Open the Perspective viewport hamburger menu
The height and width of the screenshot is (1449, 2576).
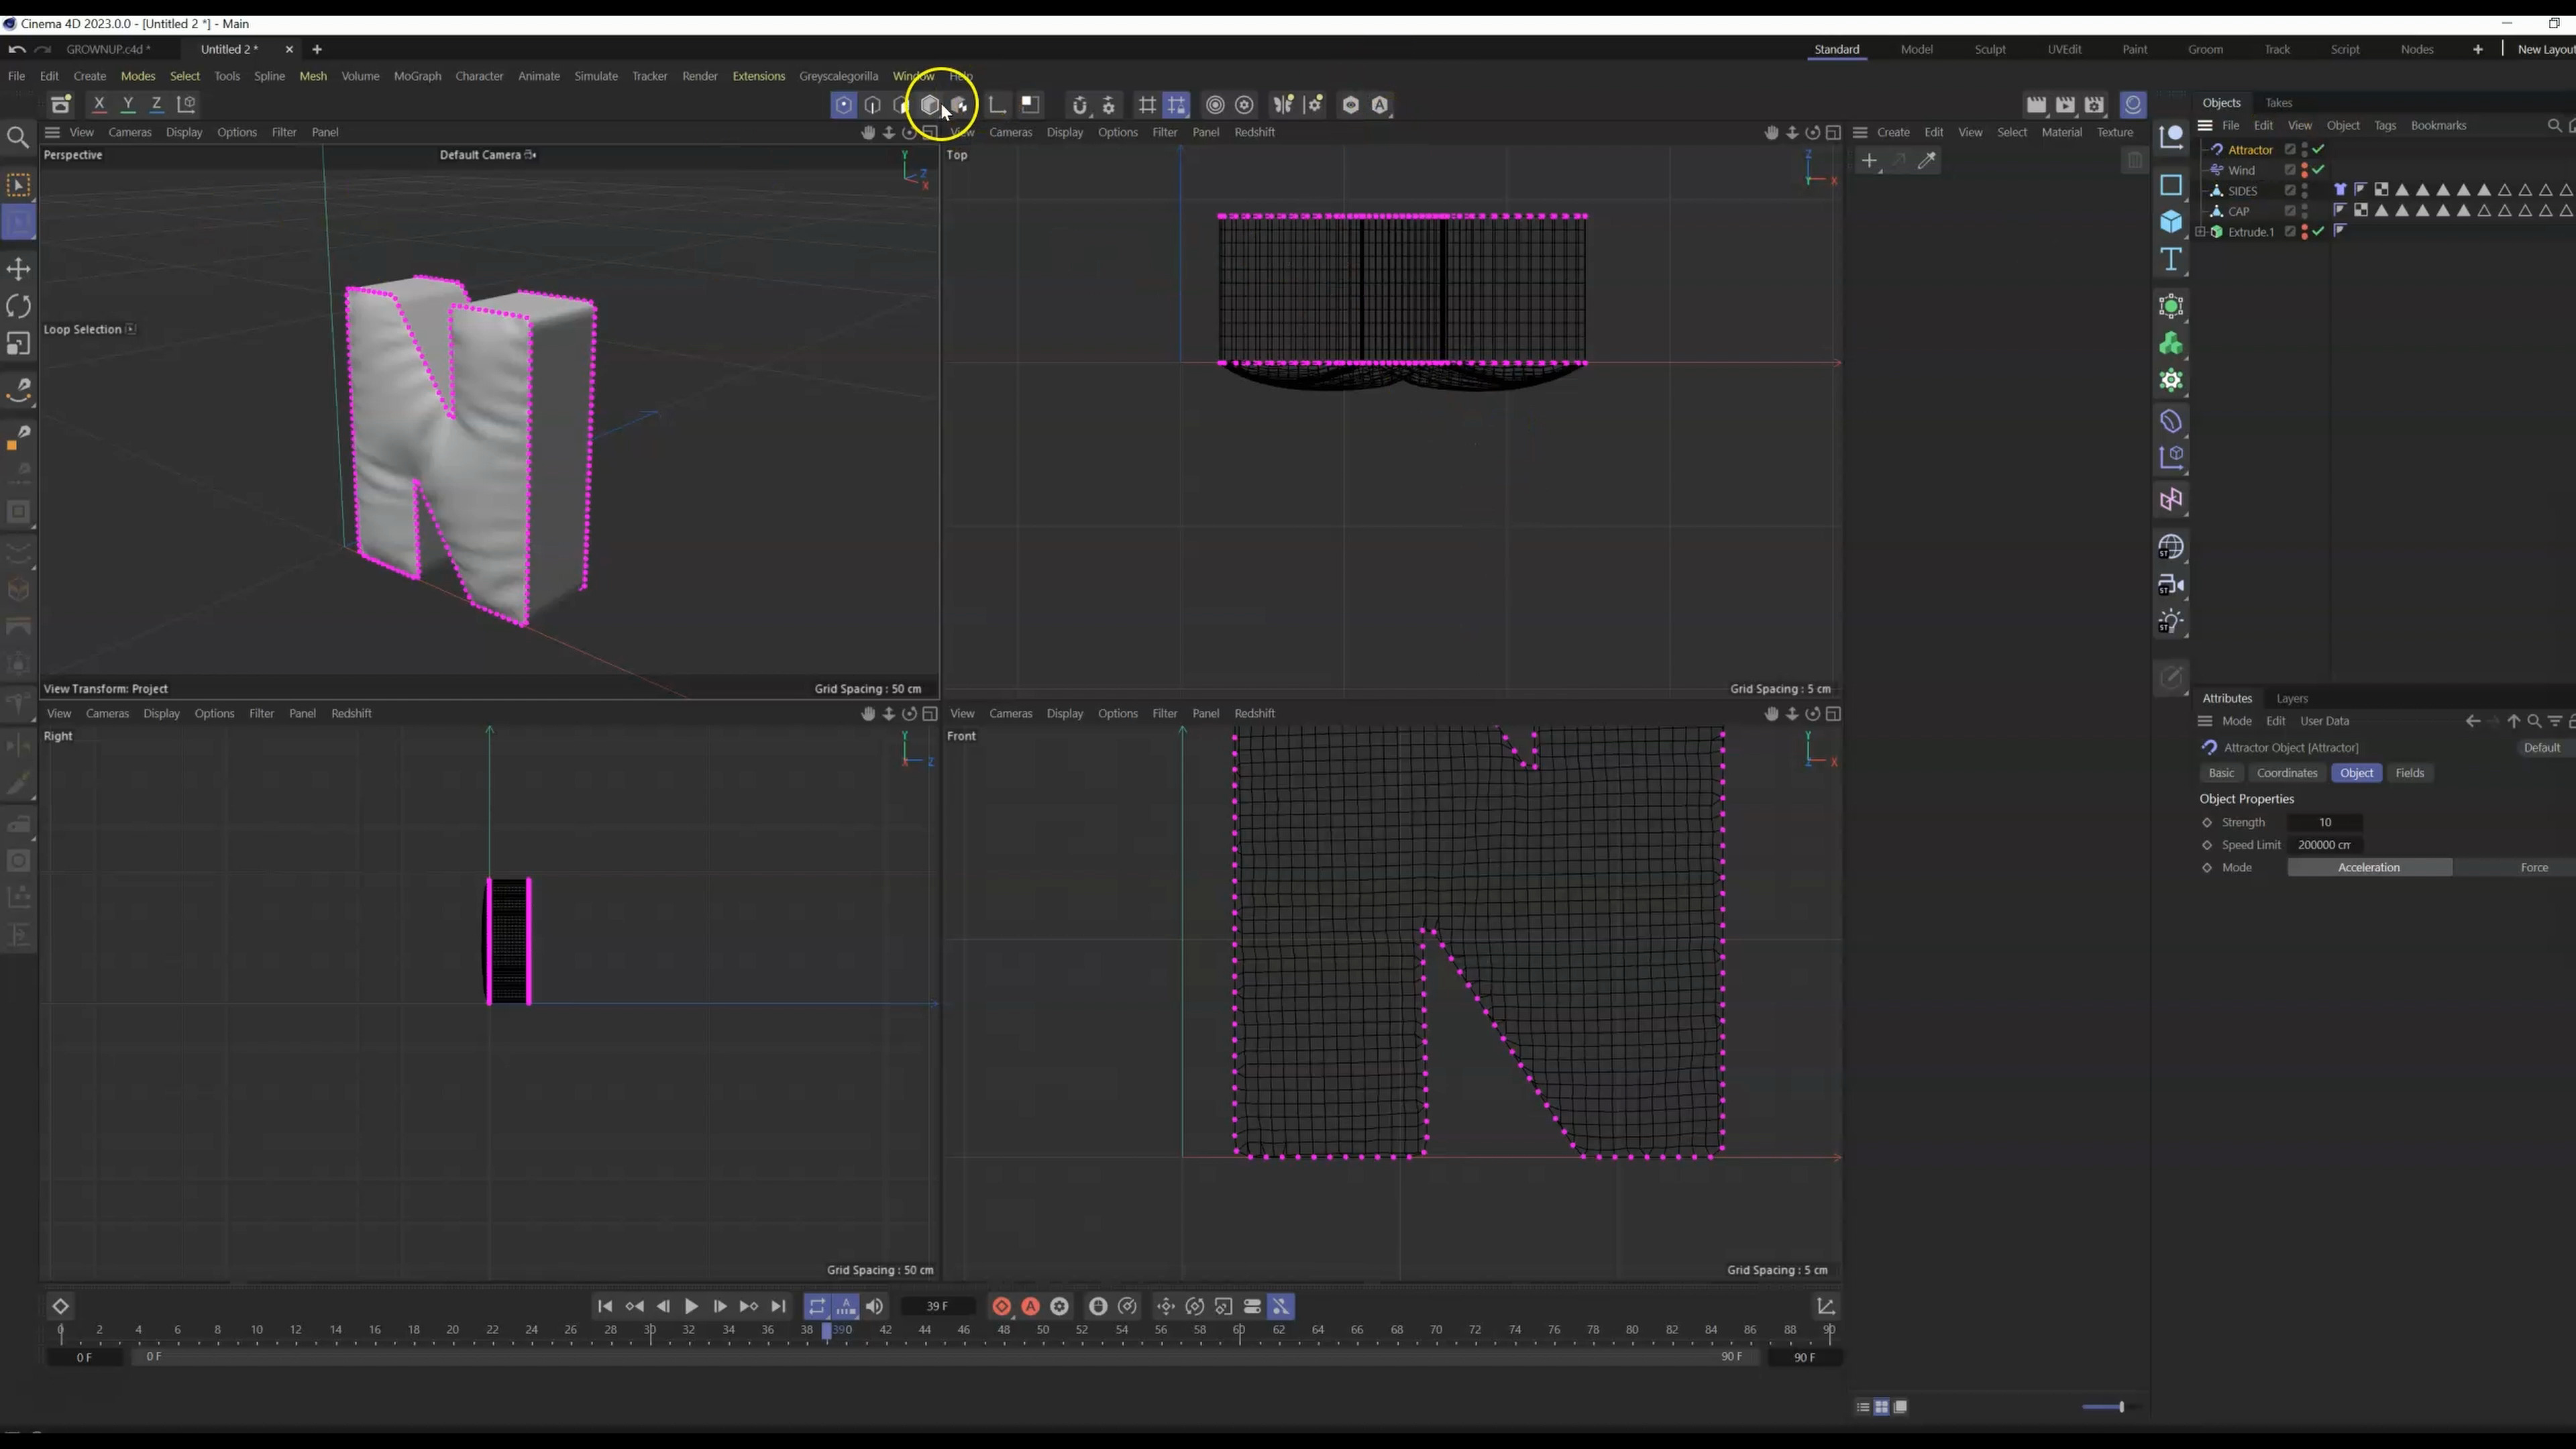52,132
